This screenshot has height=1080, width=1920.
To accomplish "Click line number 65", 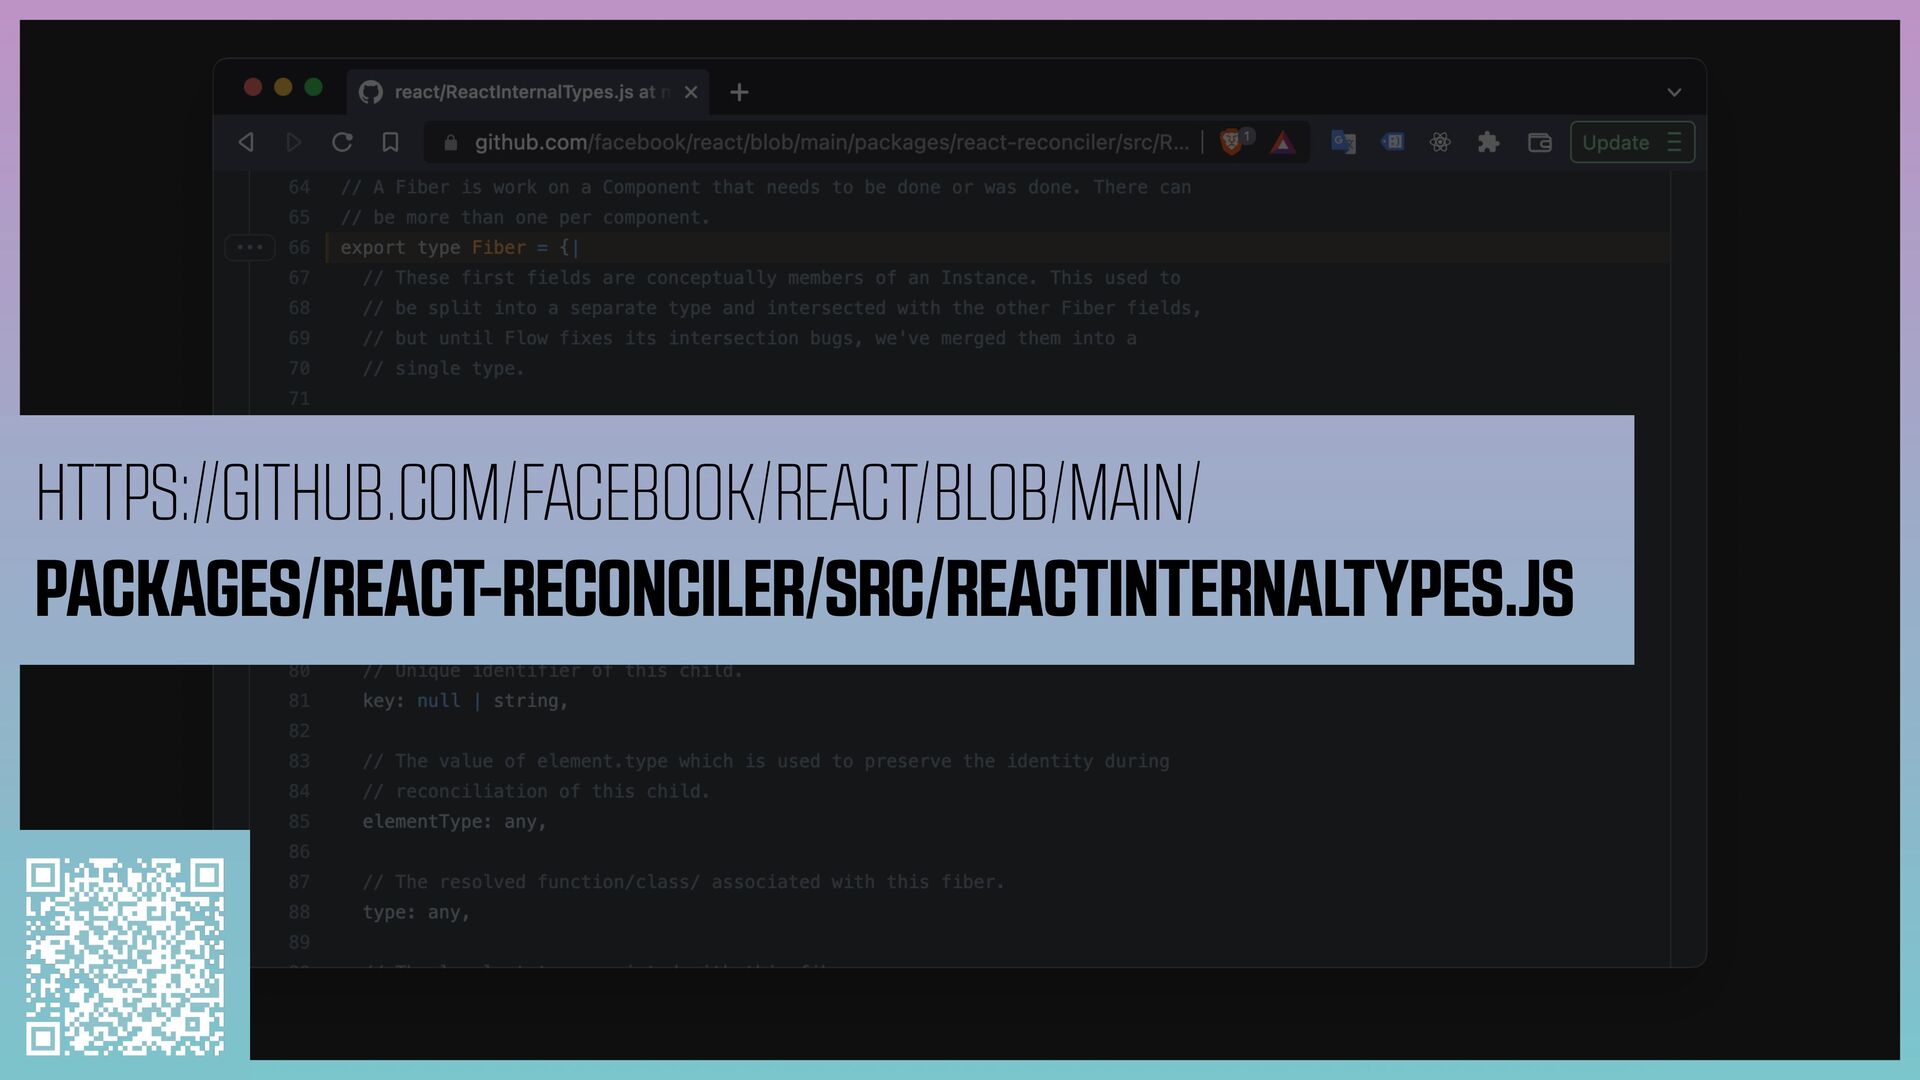I will (300, 217).
